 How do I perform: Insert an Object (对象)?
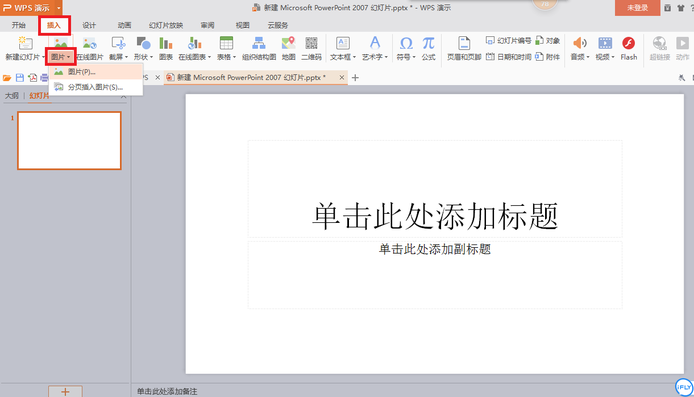(547, 41)
